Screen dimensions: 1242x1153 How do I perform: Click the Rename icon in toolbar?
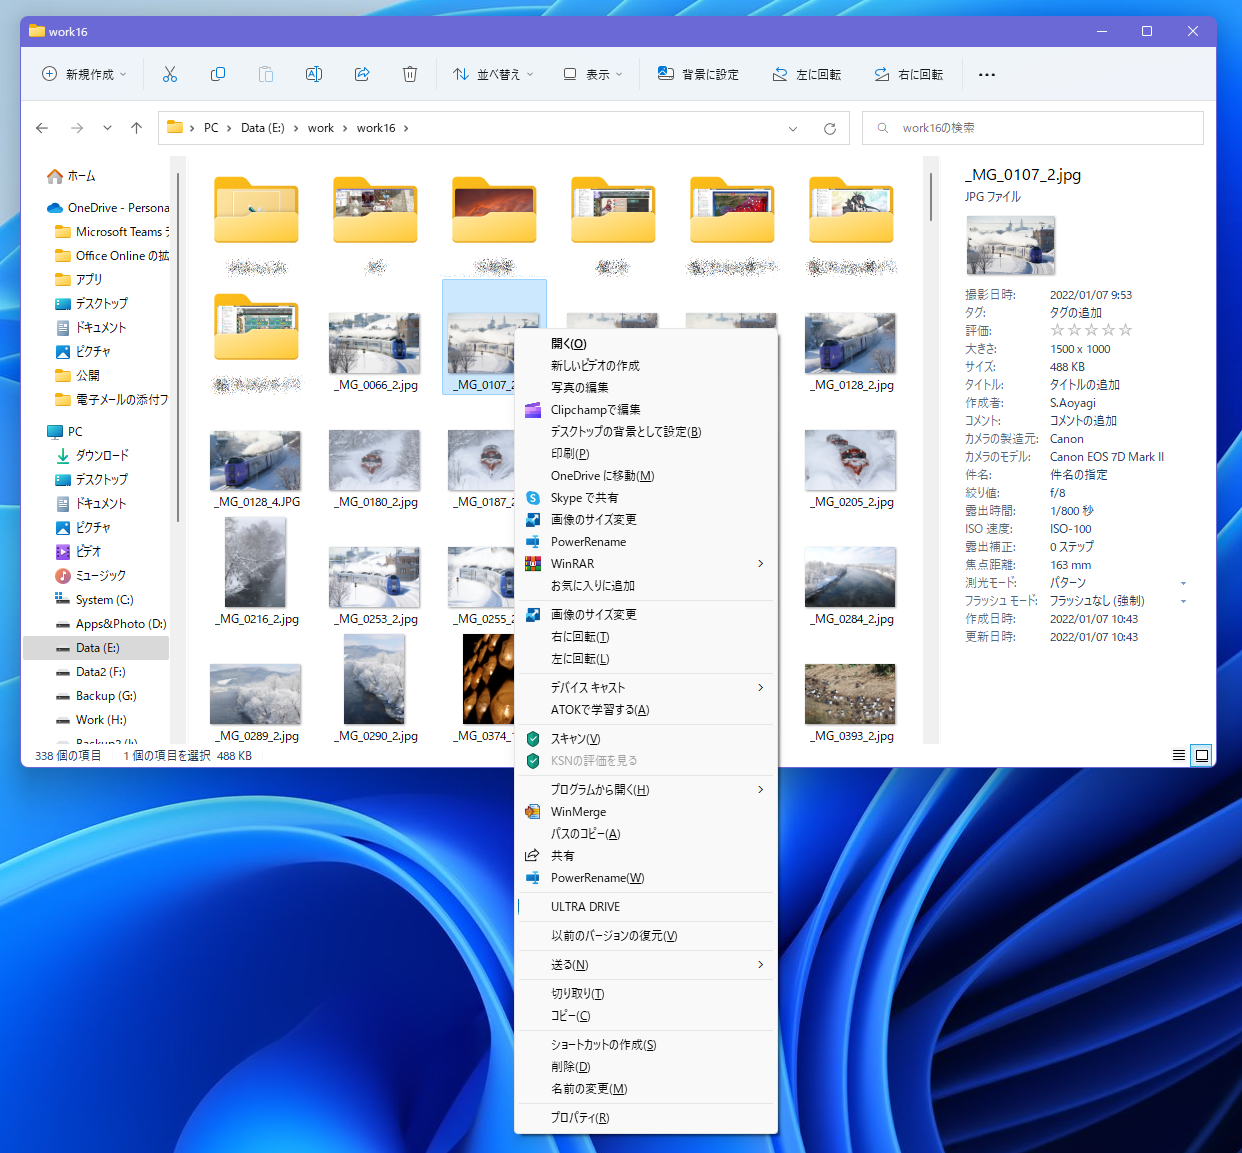314,74
